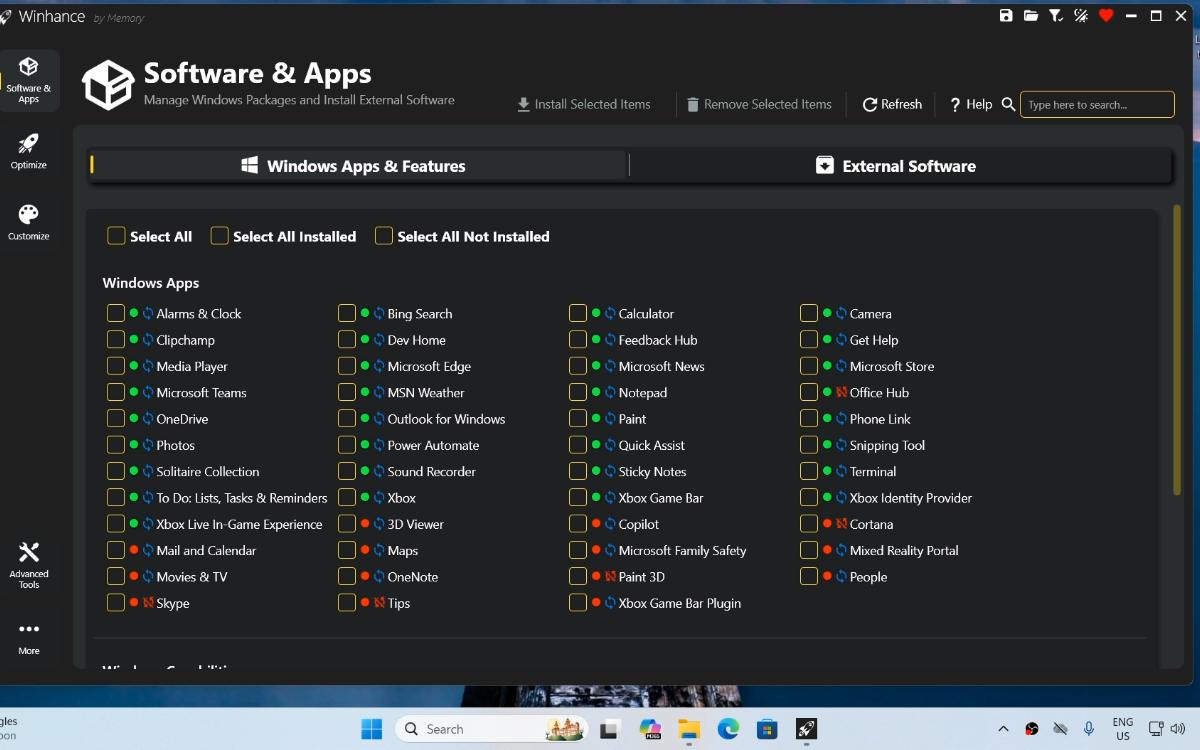Tick the Select All Not Installed checkbox

(384, 236)
